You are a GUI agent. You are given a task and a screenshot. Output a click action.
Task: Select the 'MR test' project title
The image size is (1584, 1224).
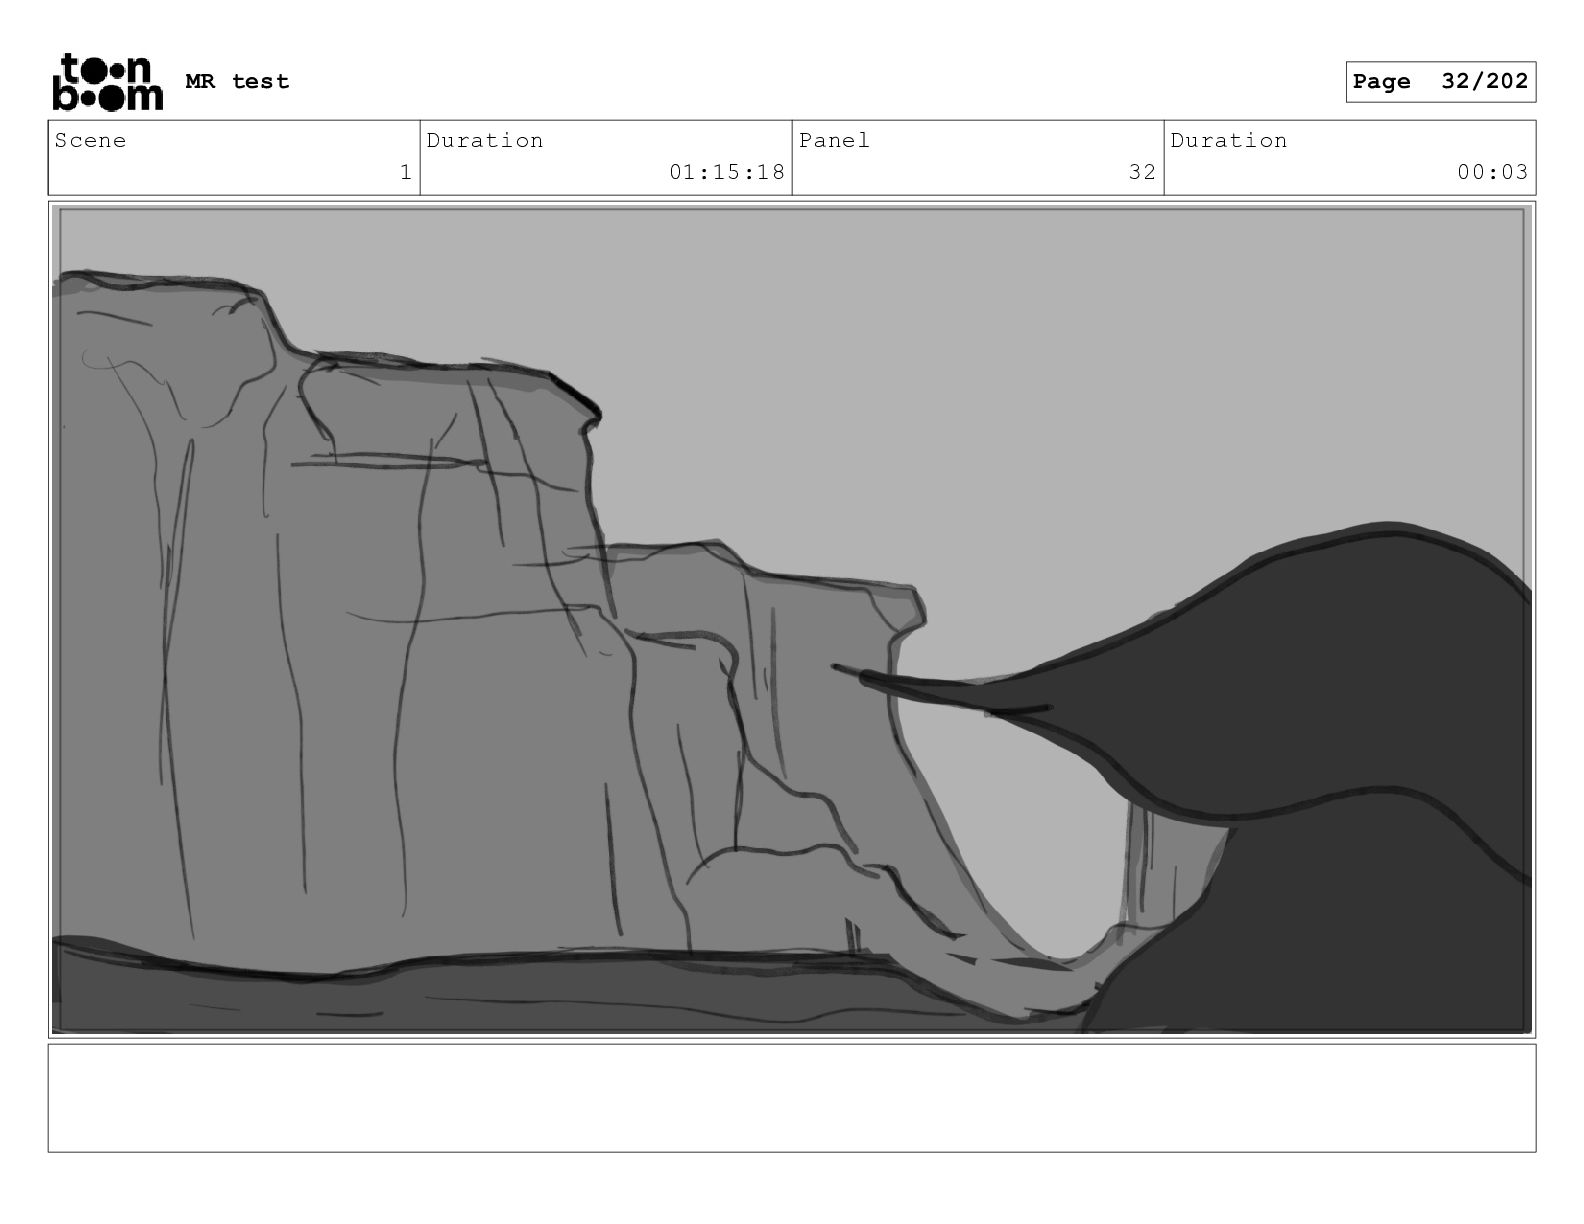[x=238, y=82]
